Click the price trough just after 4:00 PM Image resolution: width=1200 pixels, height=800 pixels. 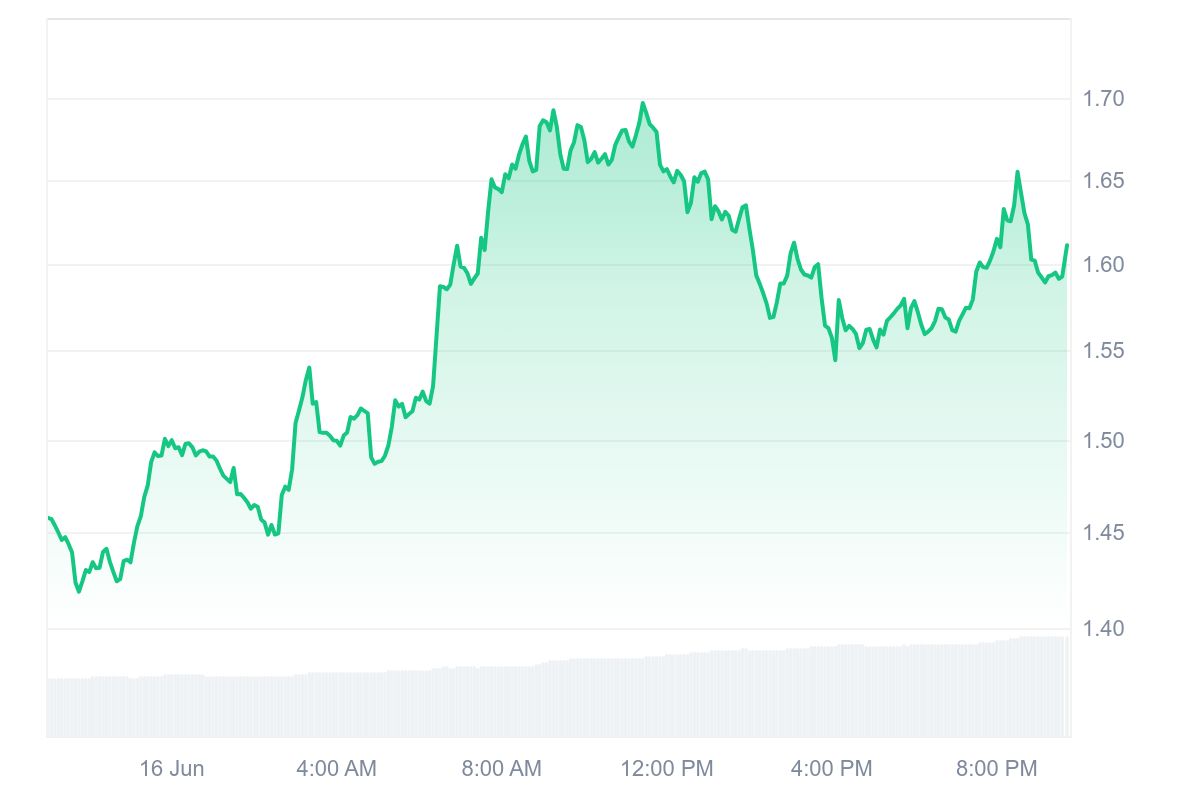coord(835,359)
